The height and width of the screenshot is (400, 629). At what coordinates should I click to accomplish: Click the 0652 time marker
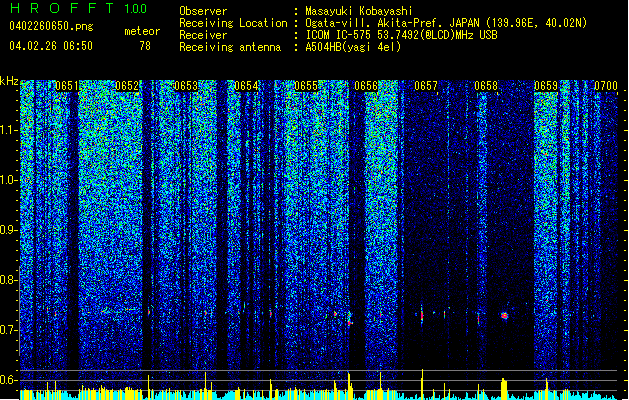[127, 86]
